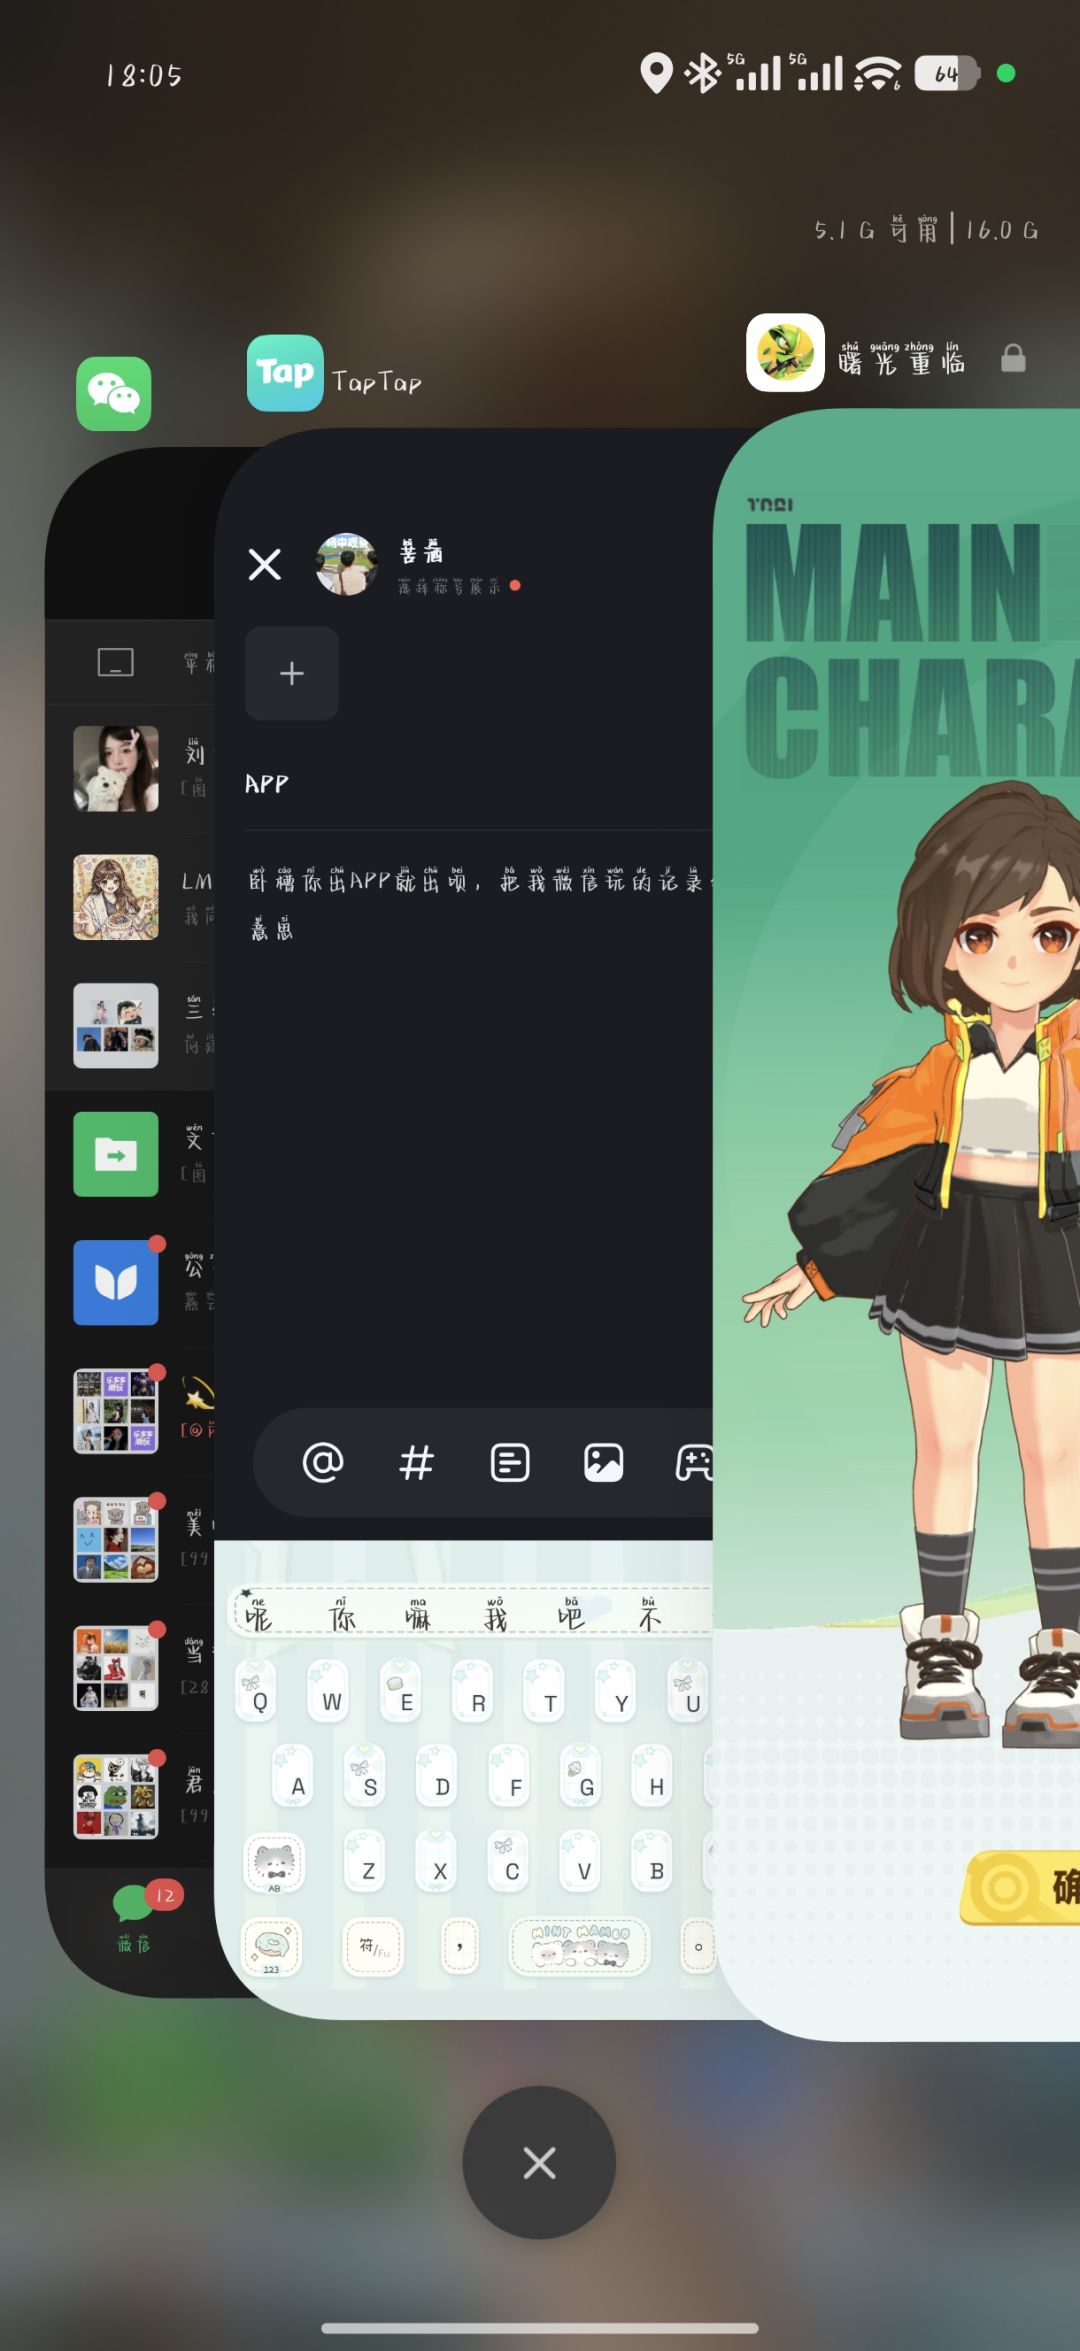Select keyboard candidate 你
The height and width of the screenshot is (2351, 1080).
click(341, 1615)
